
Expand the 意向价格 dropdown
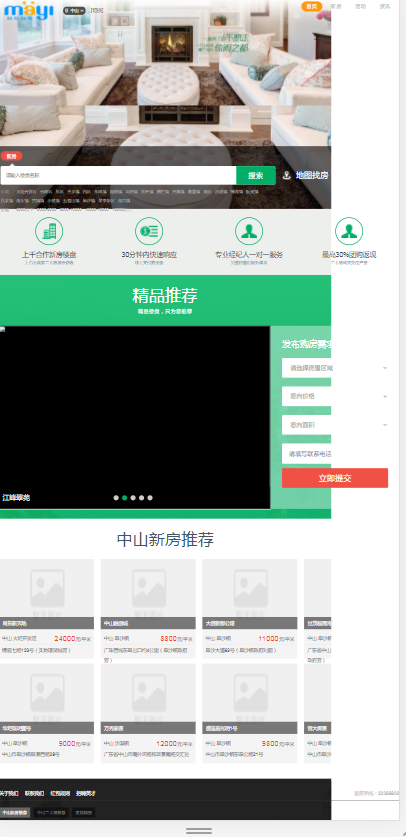tap(335, 396)
